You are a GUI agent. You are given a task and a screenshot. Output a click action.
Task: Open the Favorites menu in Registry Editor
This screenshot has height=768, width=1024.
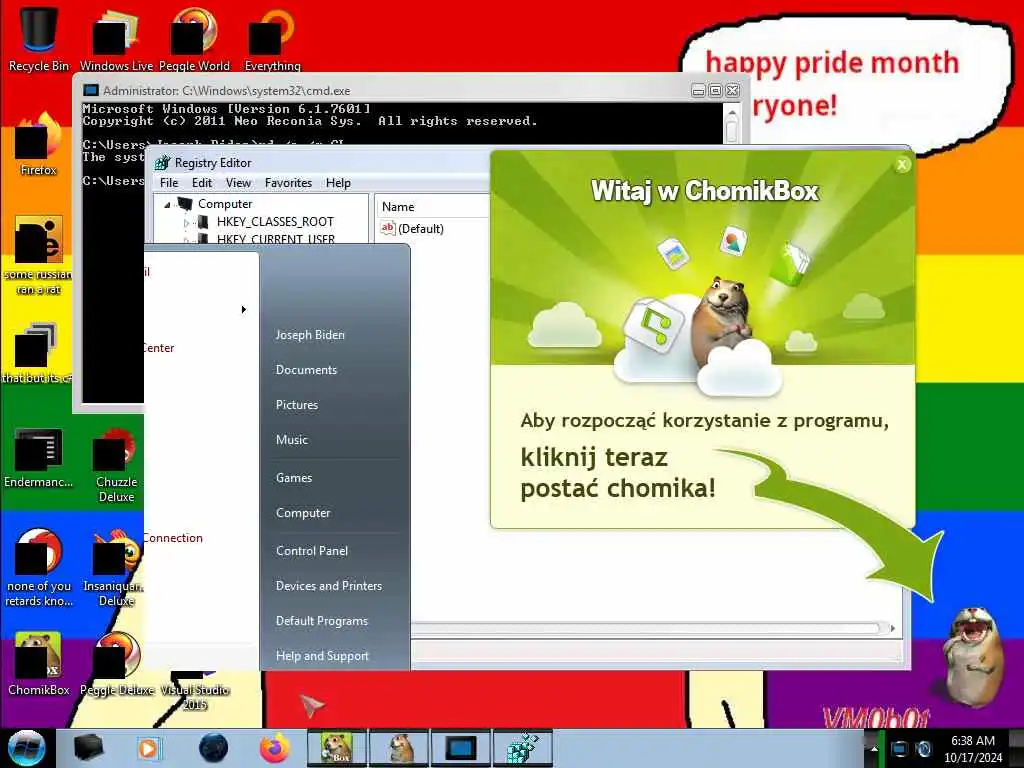[x=288, y=183]
